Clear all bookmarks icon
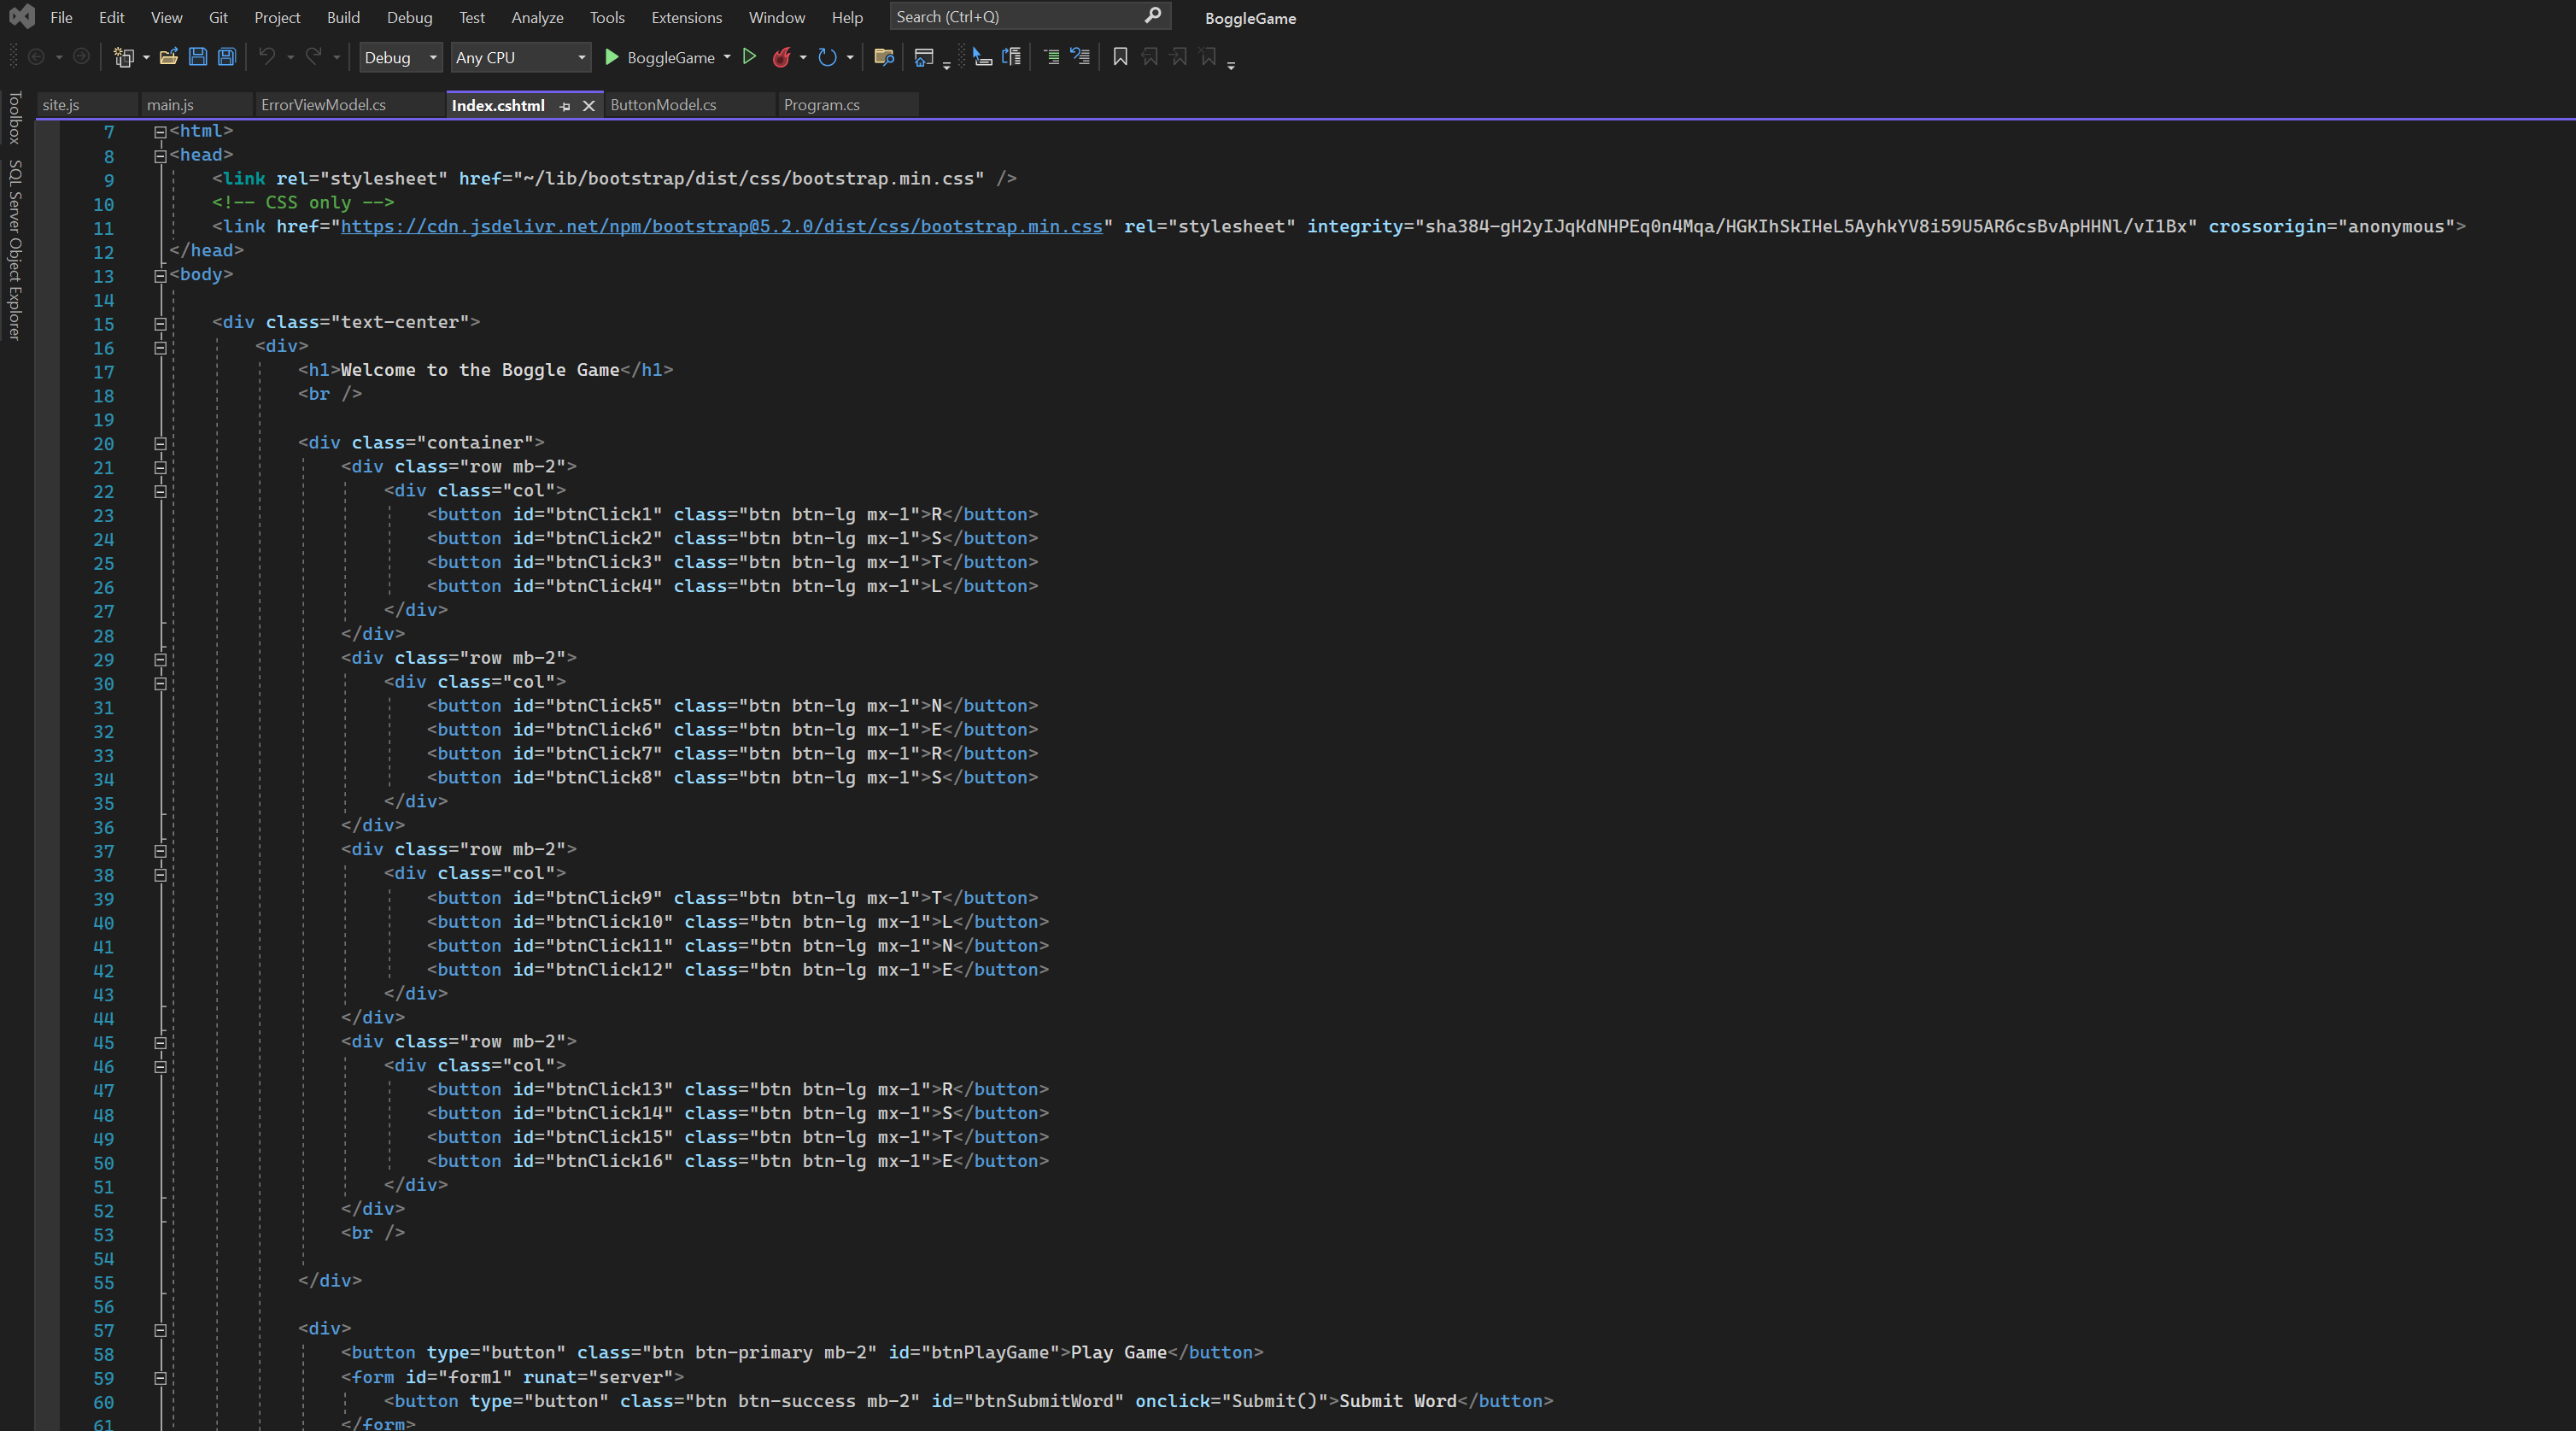Viewport: 2576px width, 1431px height. pos(1208,57)
